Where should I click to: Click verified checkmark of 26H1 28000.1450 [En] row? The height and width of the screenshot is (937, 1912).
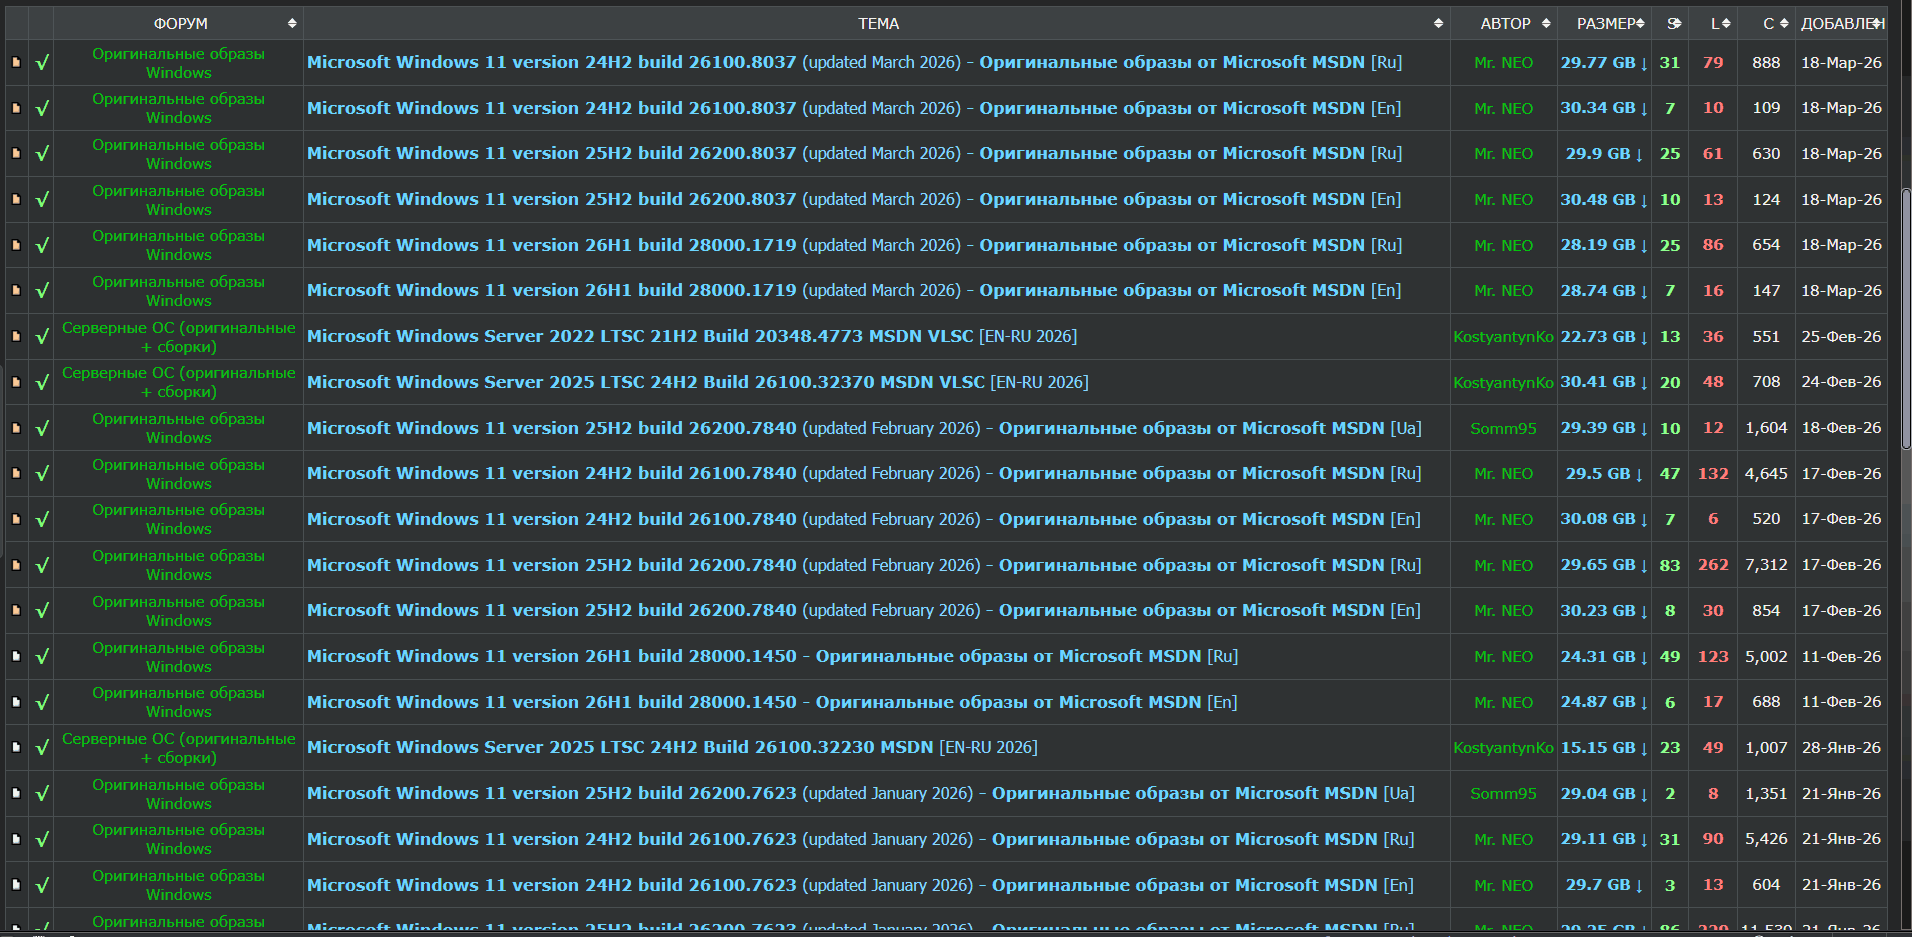click(x=42, y=702)
